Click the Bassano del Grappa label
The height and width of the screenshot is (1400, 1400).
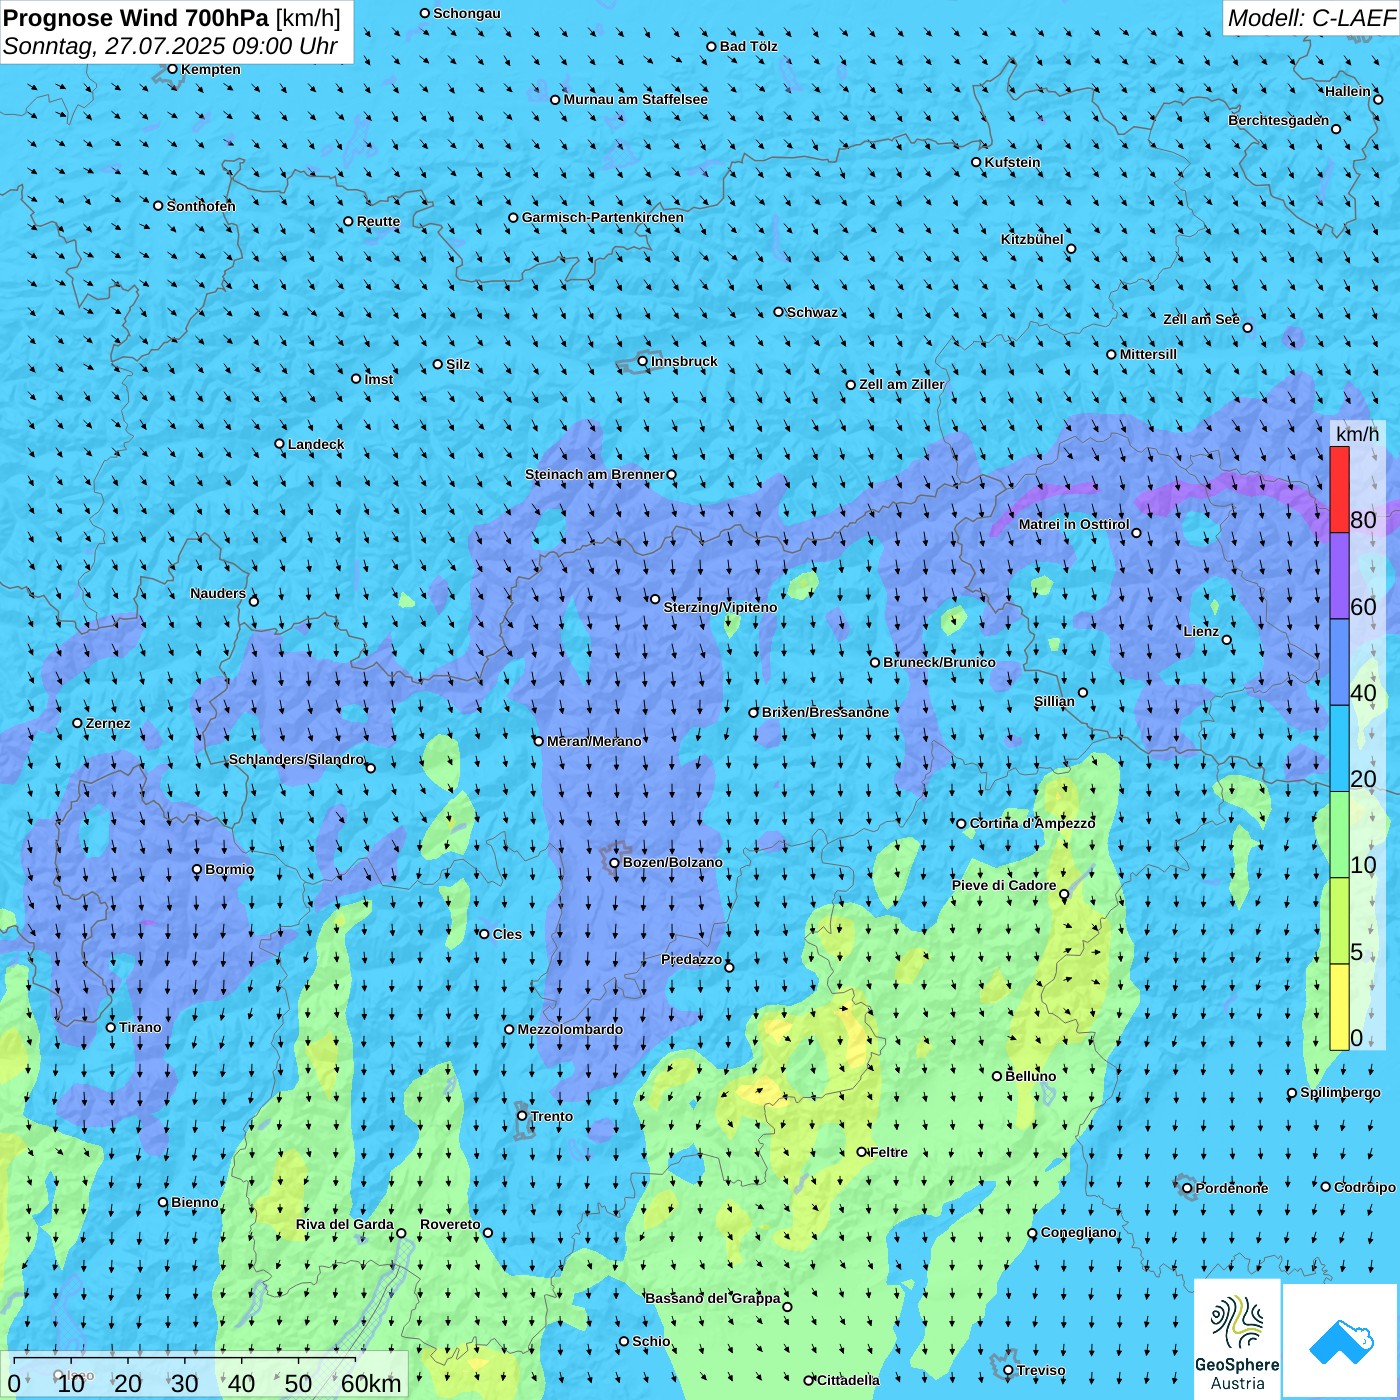[x=713, y=1298]
